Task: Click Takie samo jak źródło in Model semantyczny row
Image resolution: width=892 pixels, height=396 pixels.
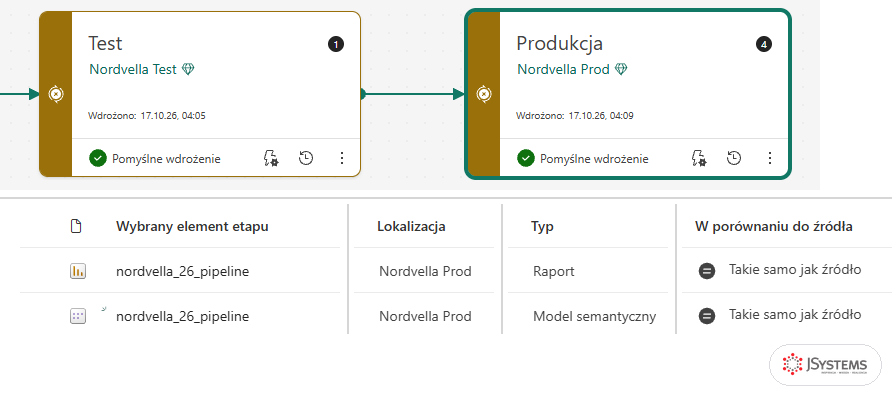Action: tap(795, 314)
